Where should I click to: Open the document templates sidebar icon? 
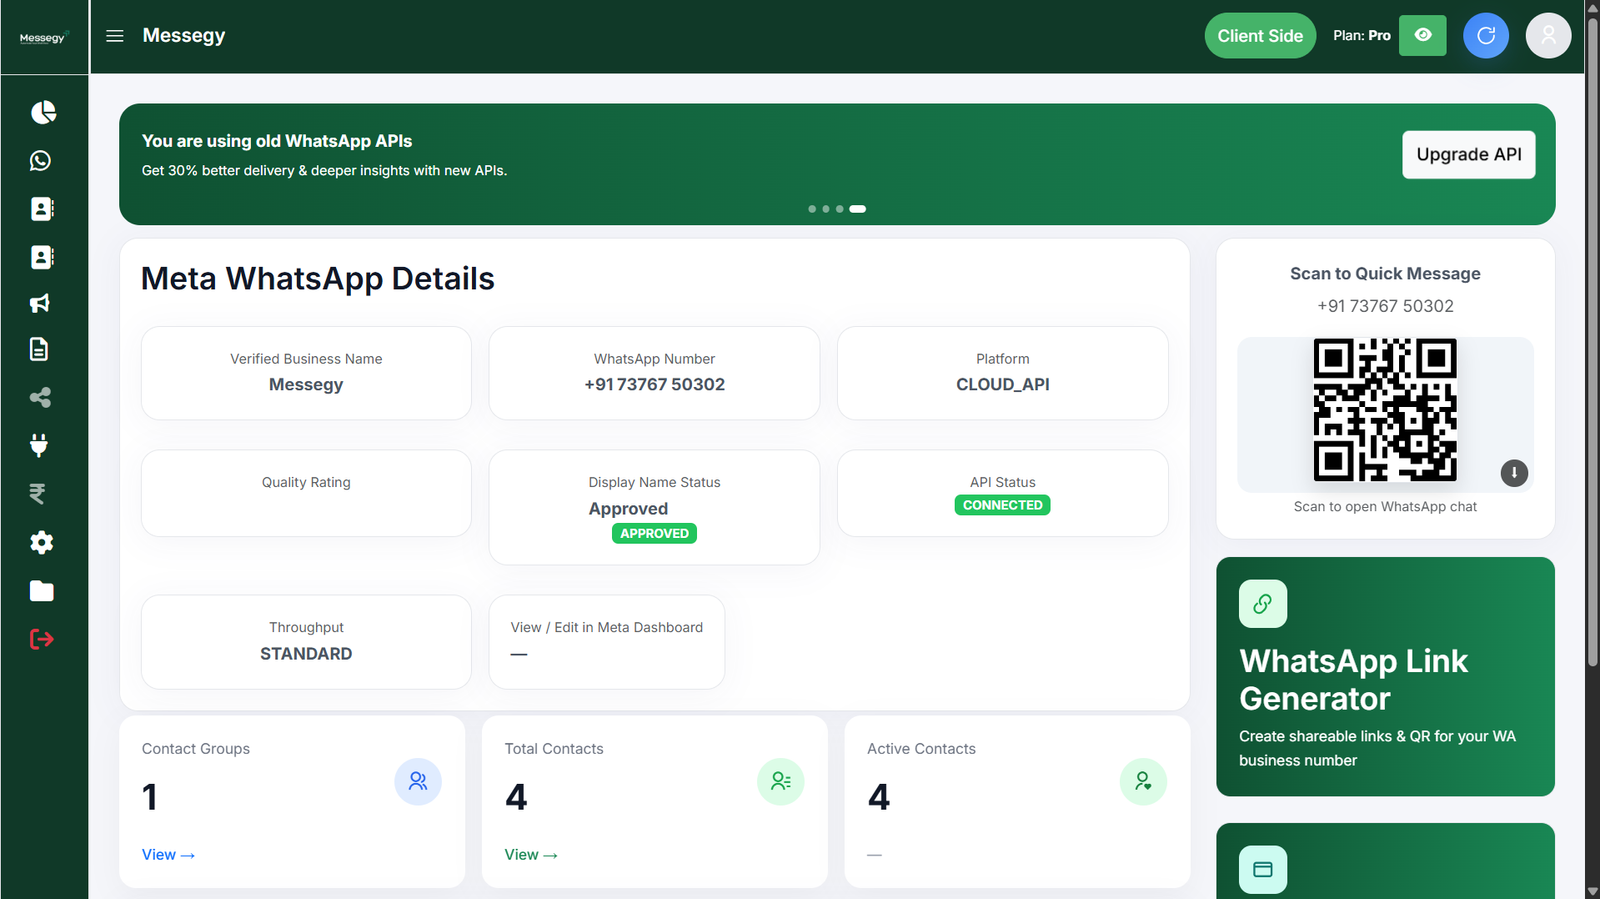point(39,349)
